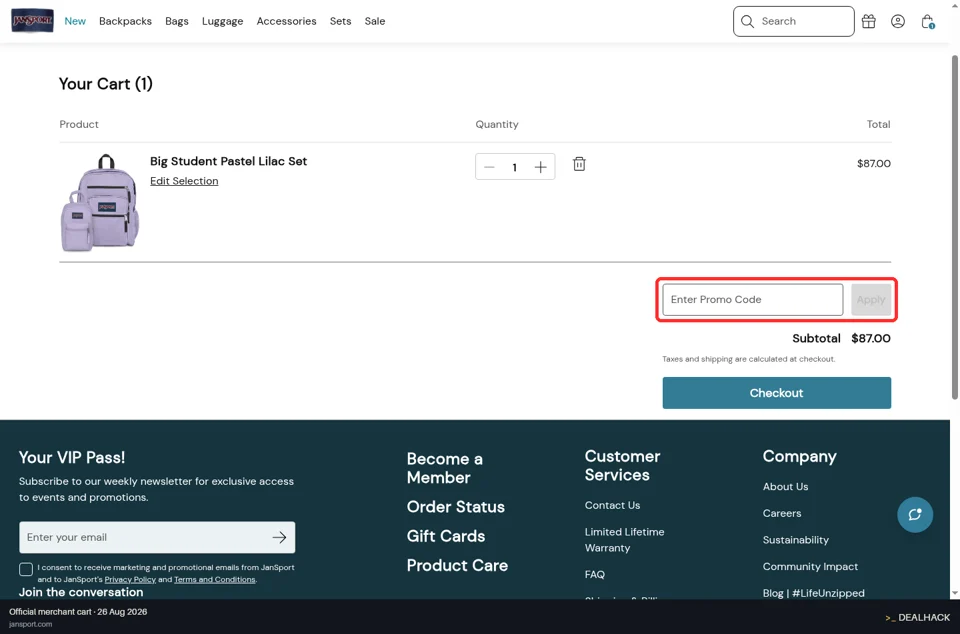Open the Sets menu item
Screen dimensions: 960x634
coord(340,21)
